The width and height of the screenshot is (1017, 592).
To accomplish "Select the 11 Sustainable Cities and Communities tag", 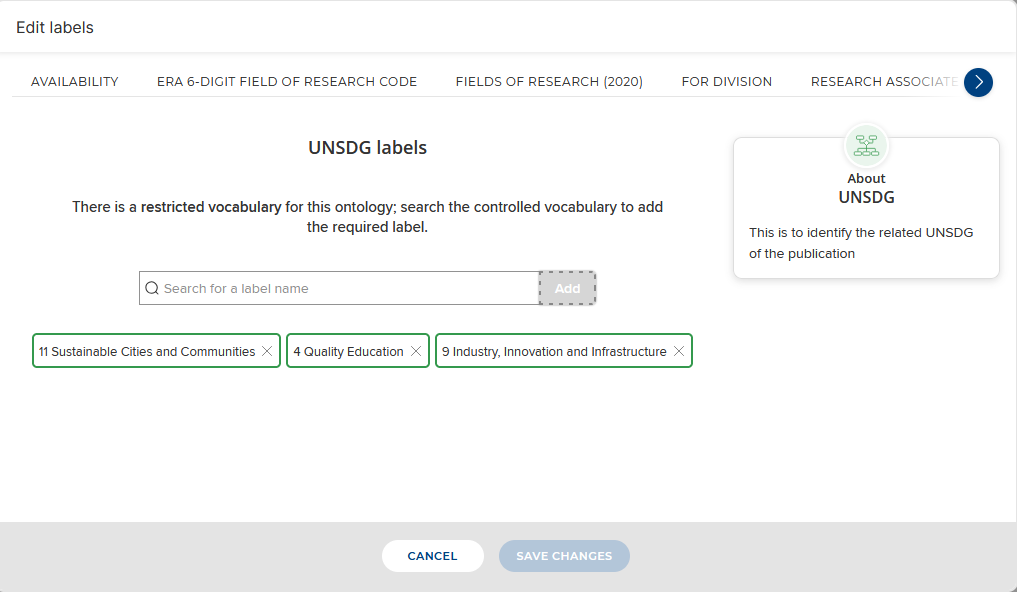I will (147, 352).
